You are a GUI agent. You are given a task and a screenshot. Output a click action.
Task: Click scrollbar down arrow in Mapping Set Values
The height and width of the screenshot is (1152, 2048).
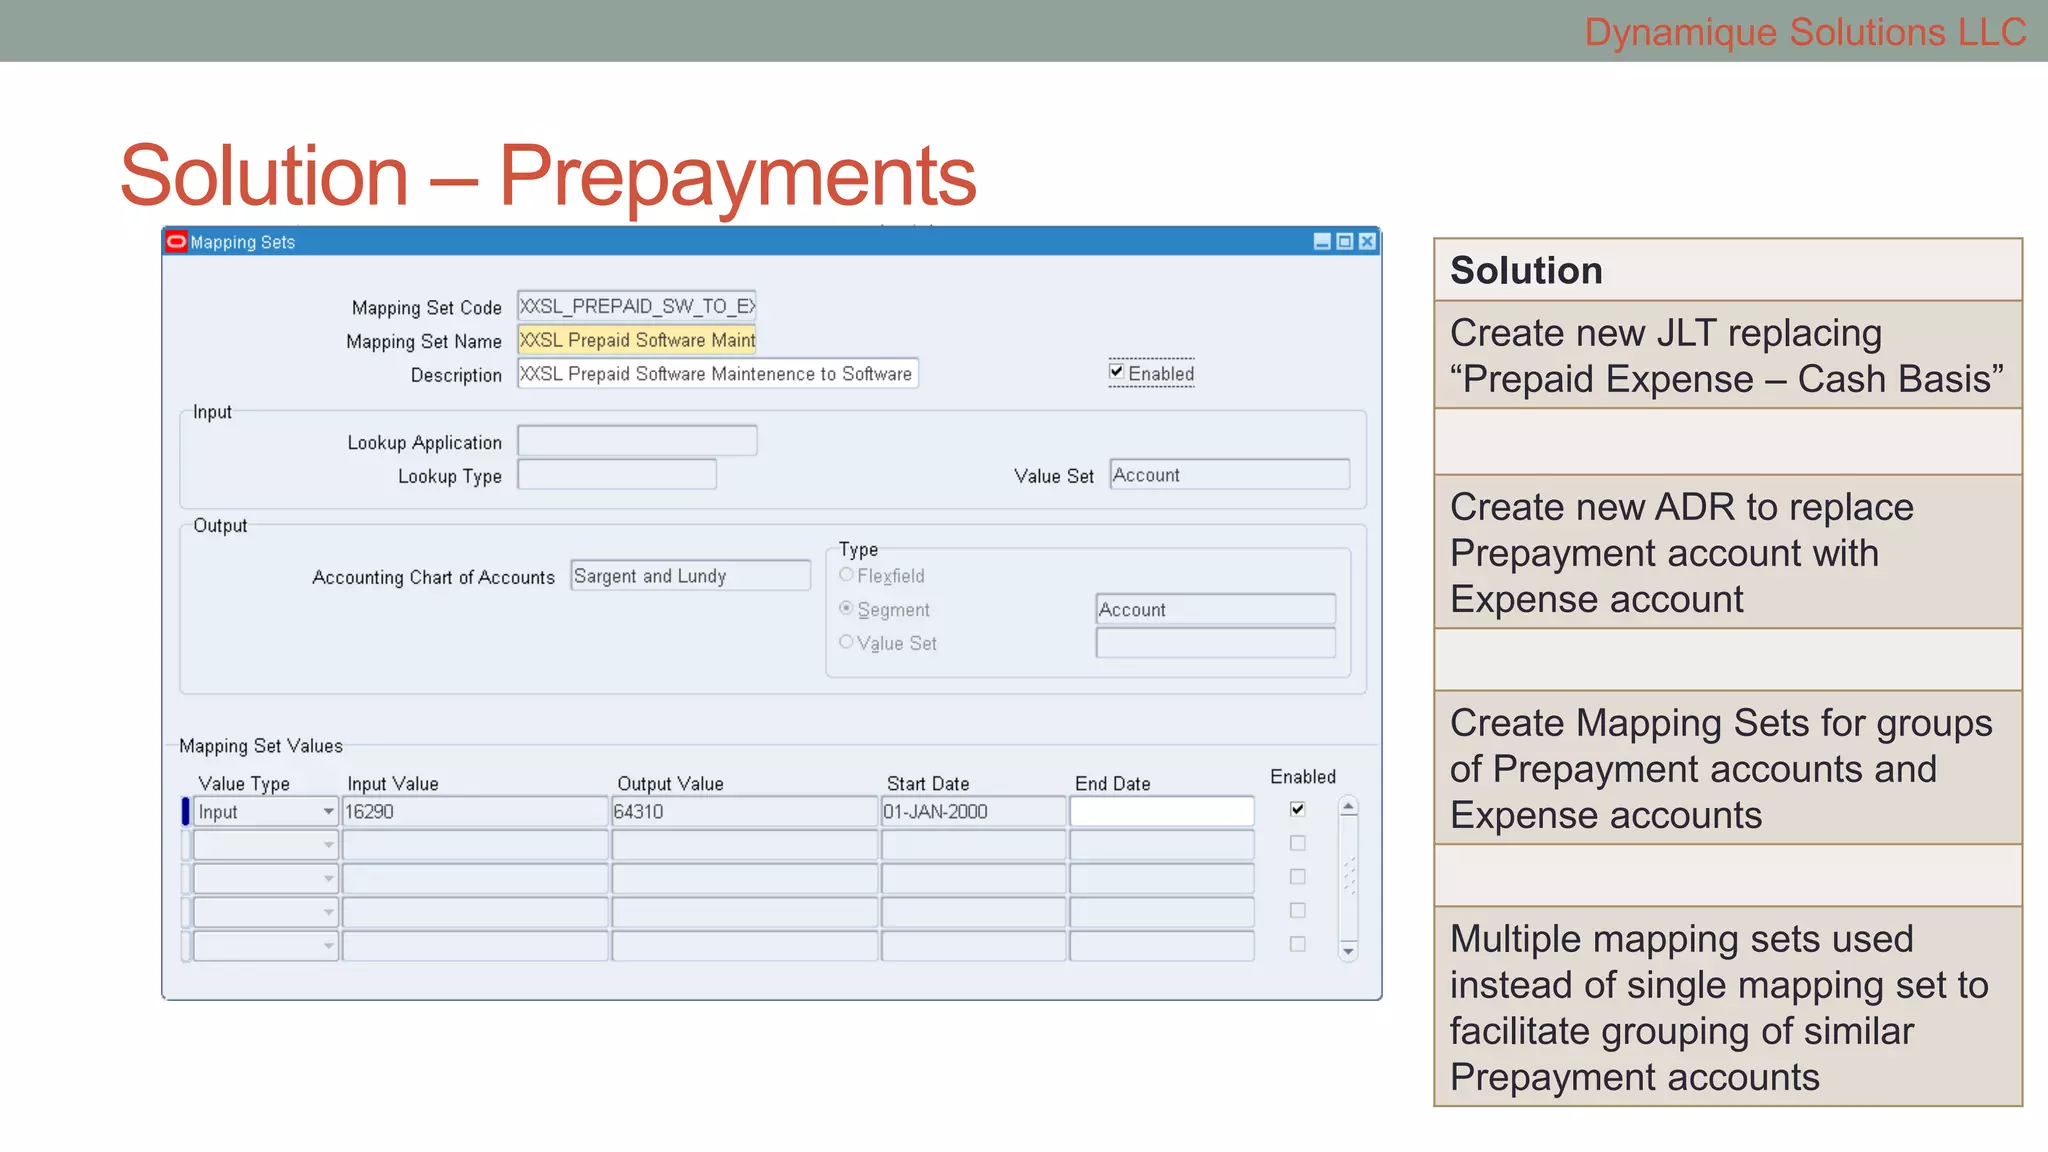coord(1348,951)
